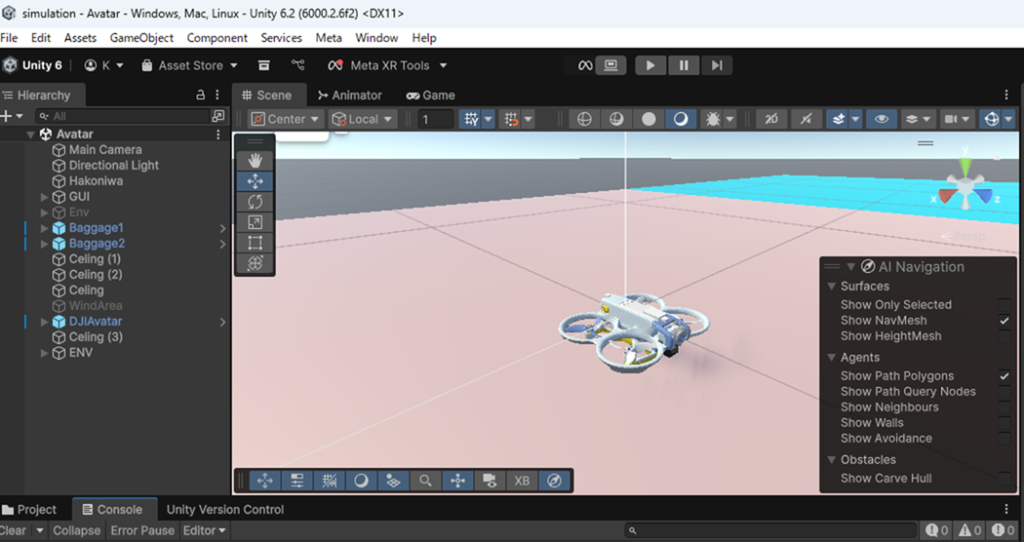This screenshot has height=542, width=1024.
Task: Click the Play button
Action: click(x=650, y=65)
